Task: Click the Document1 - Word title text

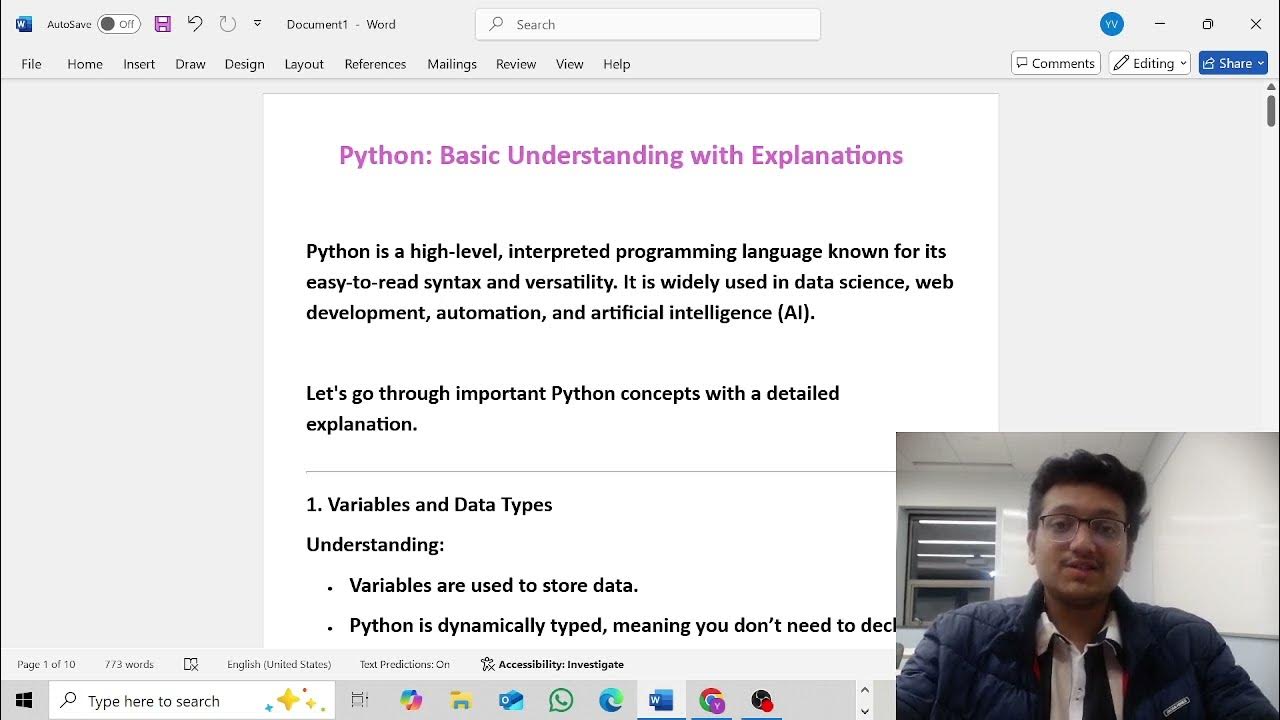Action: tap(341, 24)
